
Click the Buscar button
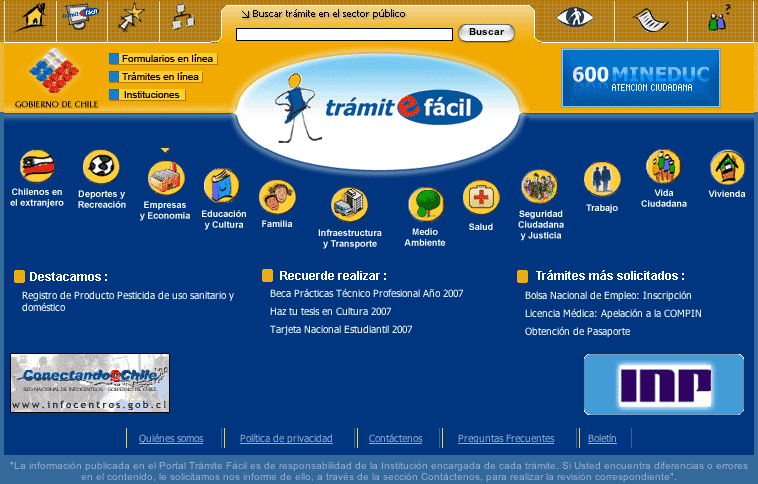pyautogui.click(x=486, y=32)
